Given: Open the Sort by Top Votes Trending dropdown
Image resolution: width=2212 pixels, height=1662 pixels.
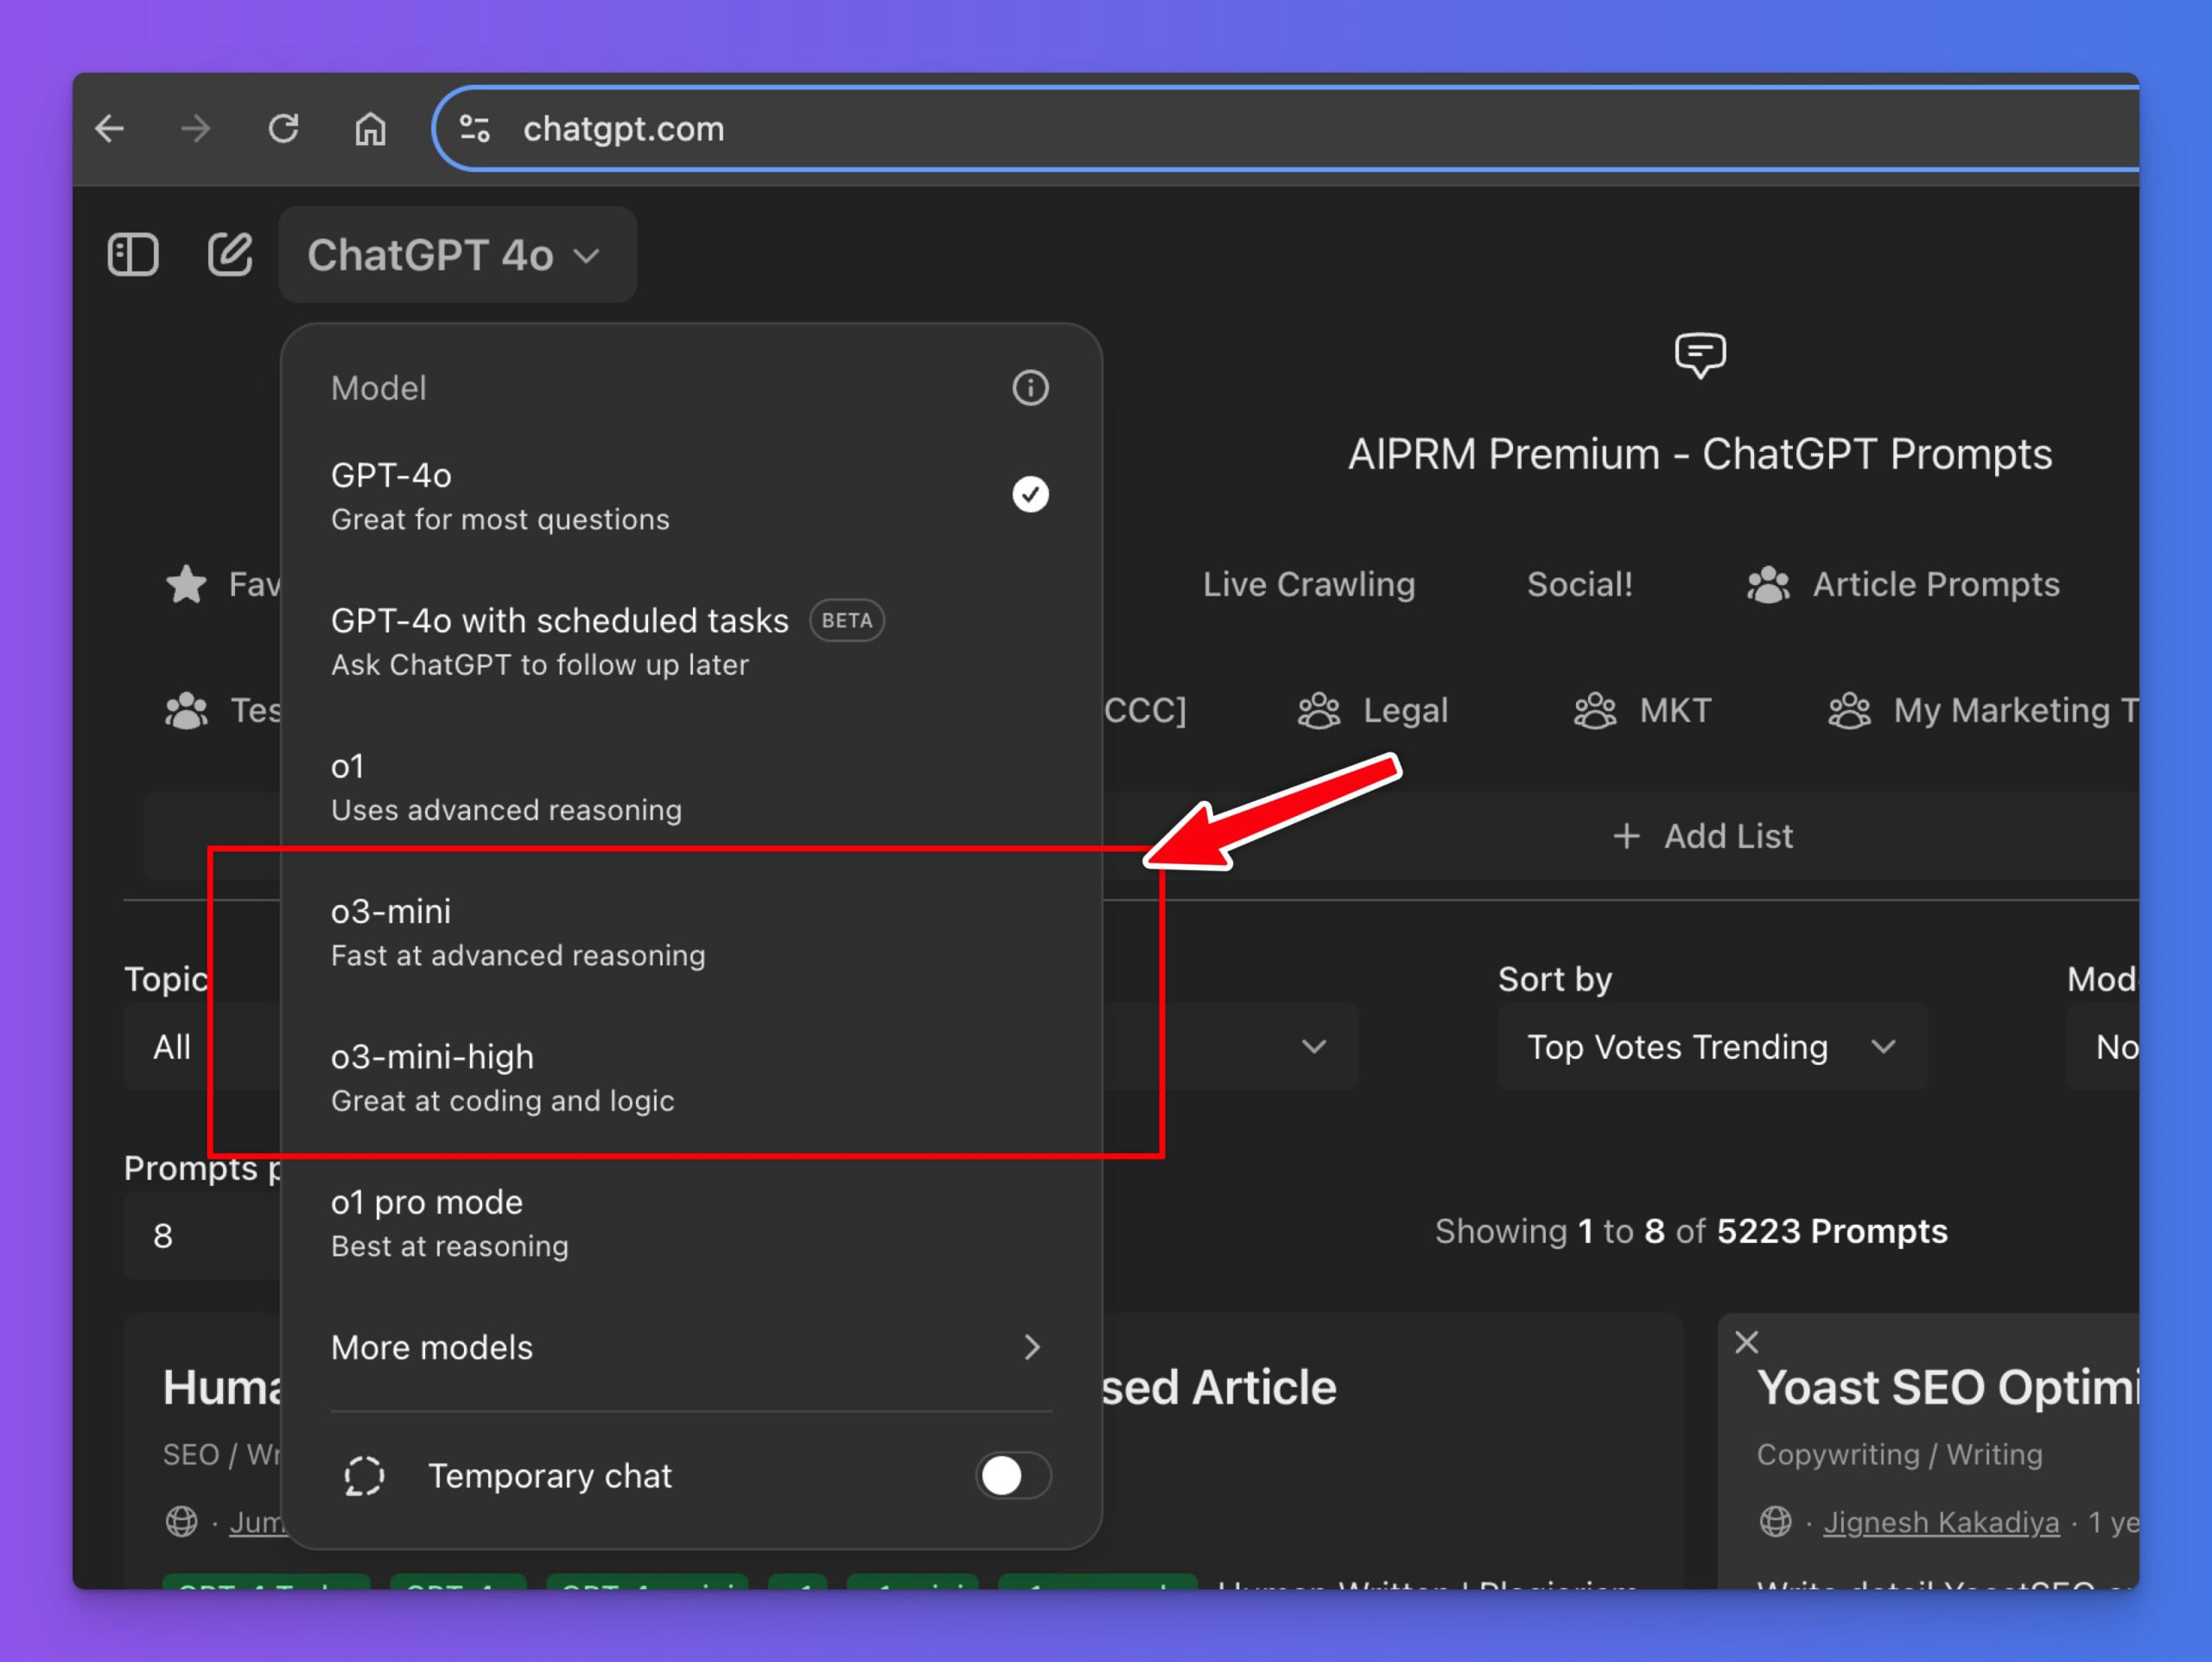Looking at the screenshot, I should coord(1712,1047).
